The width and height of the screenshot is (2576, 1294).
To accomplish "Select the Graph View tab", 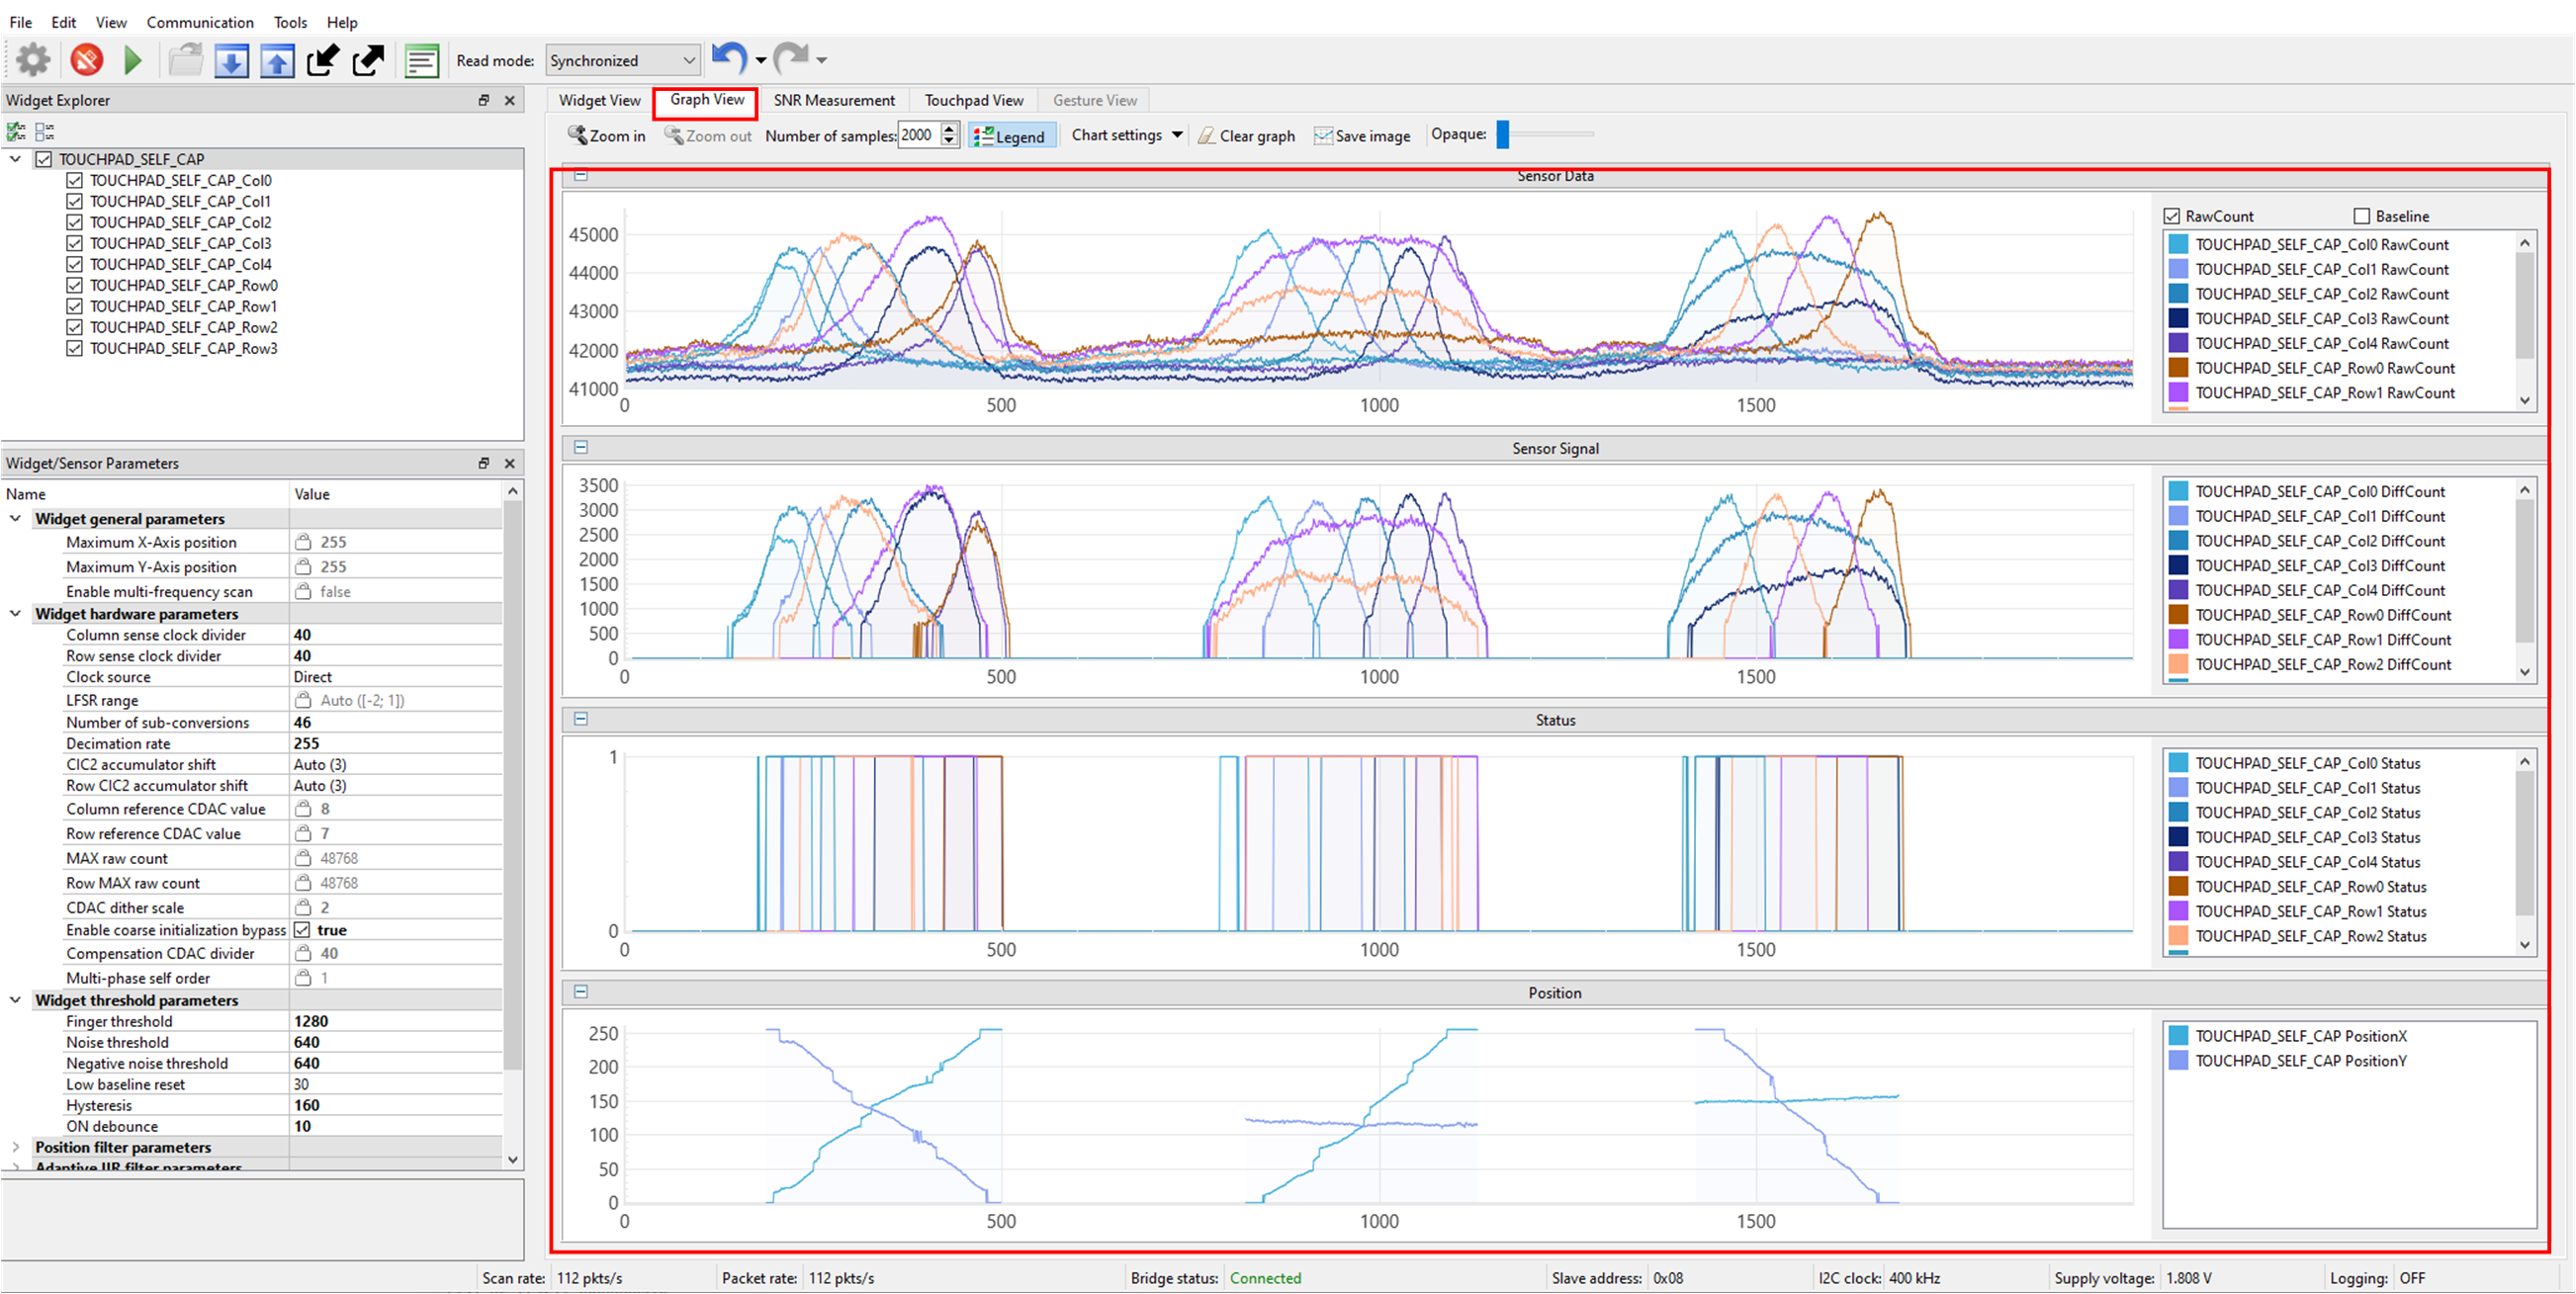I will [x=707, y=100].
